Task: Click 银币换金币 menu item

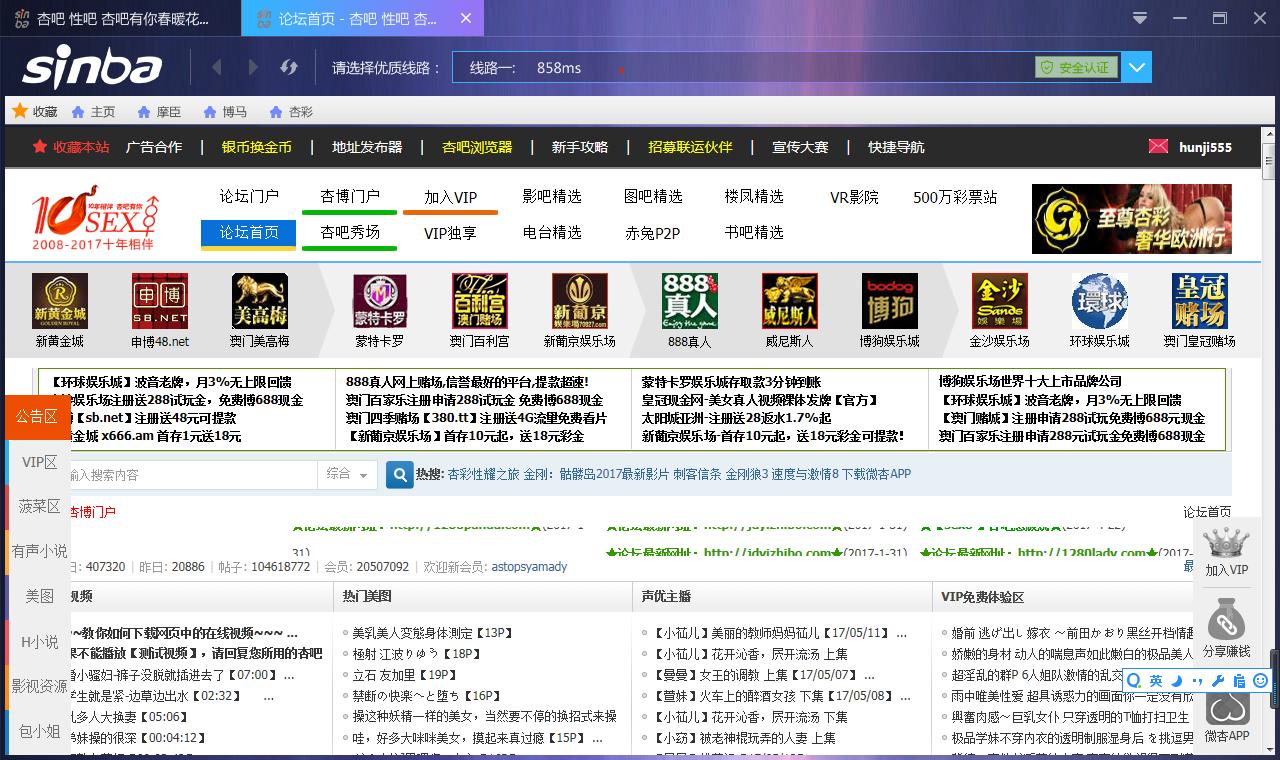Action: [257, 147]
